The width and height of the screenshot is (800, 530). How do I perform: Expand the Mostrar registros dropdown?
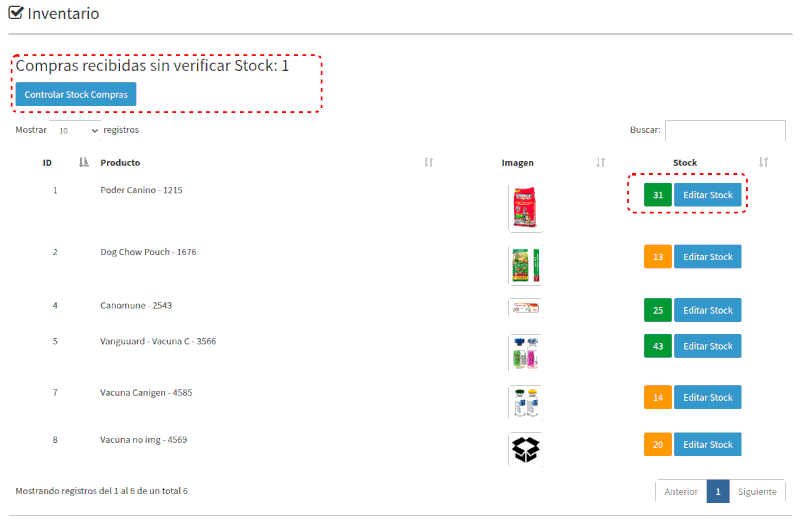[x=78, y=130]
